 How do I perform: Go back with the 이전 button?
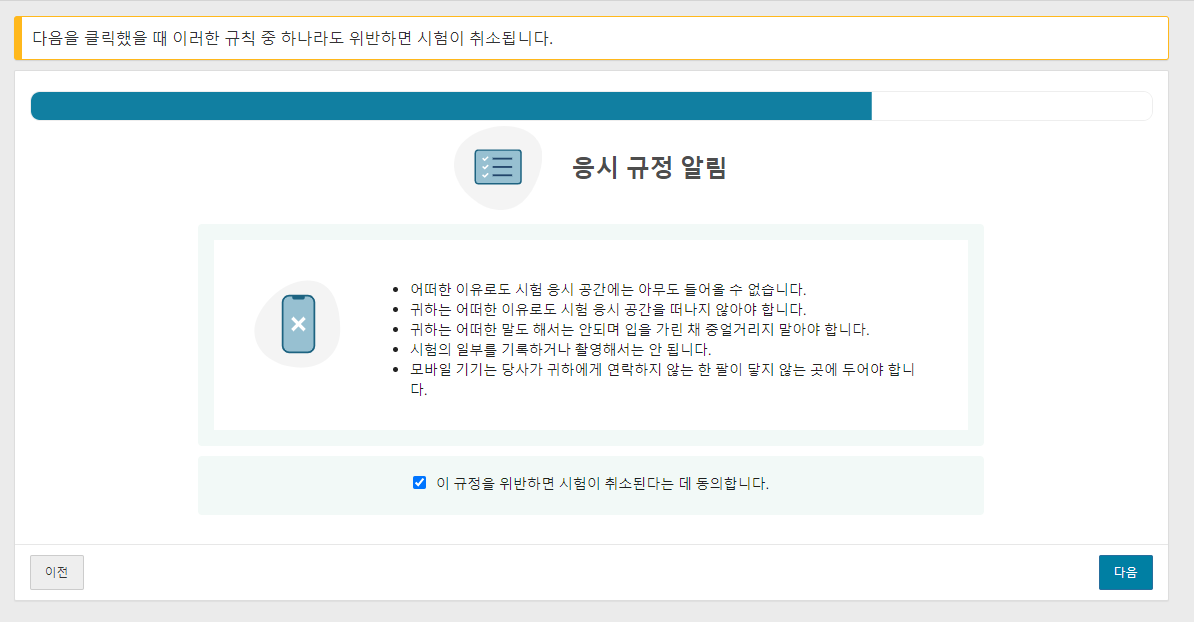point(57,572)
